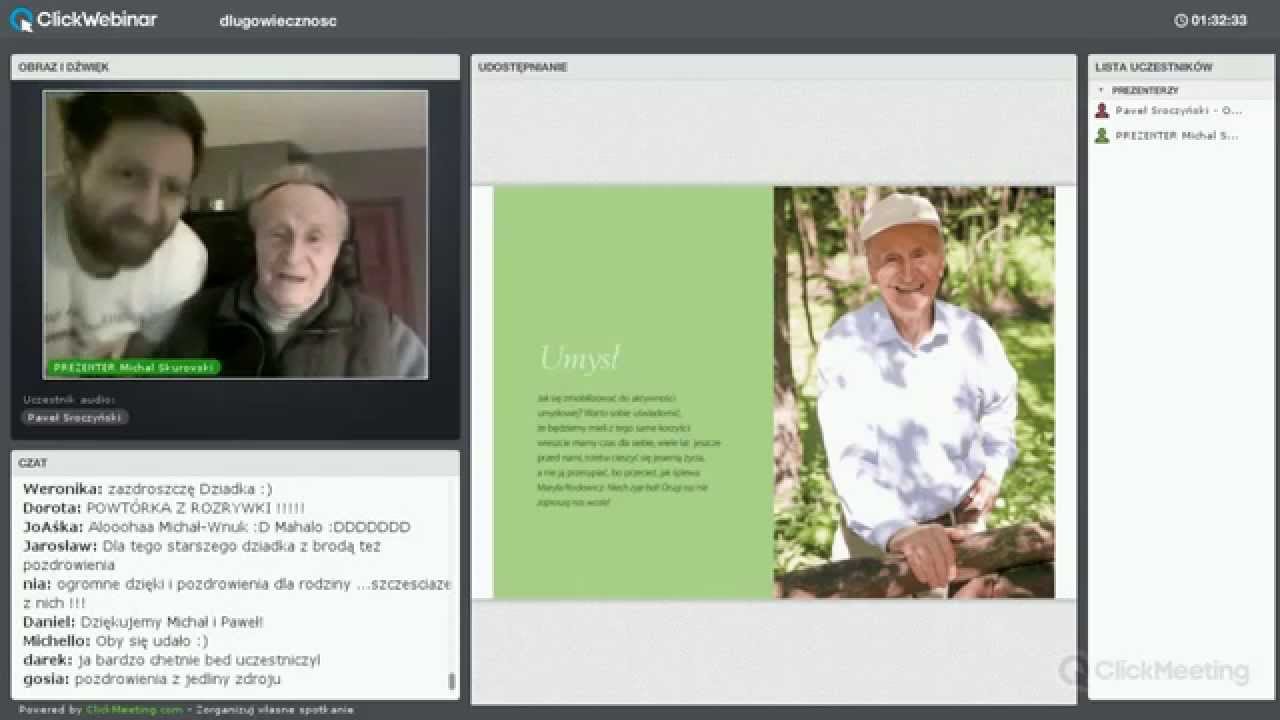The image size is (1280, 720).
Task: Click the red user icon beside Paweł Sroczyński
Action: click(1102, 111)
